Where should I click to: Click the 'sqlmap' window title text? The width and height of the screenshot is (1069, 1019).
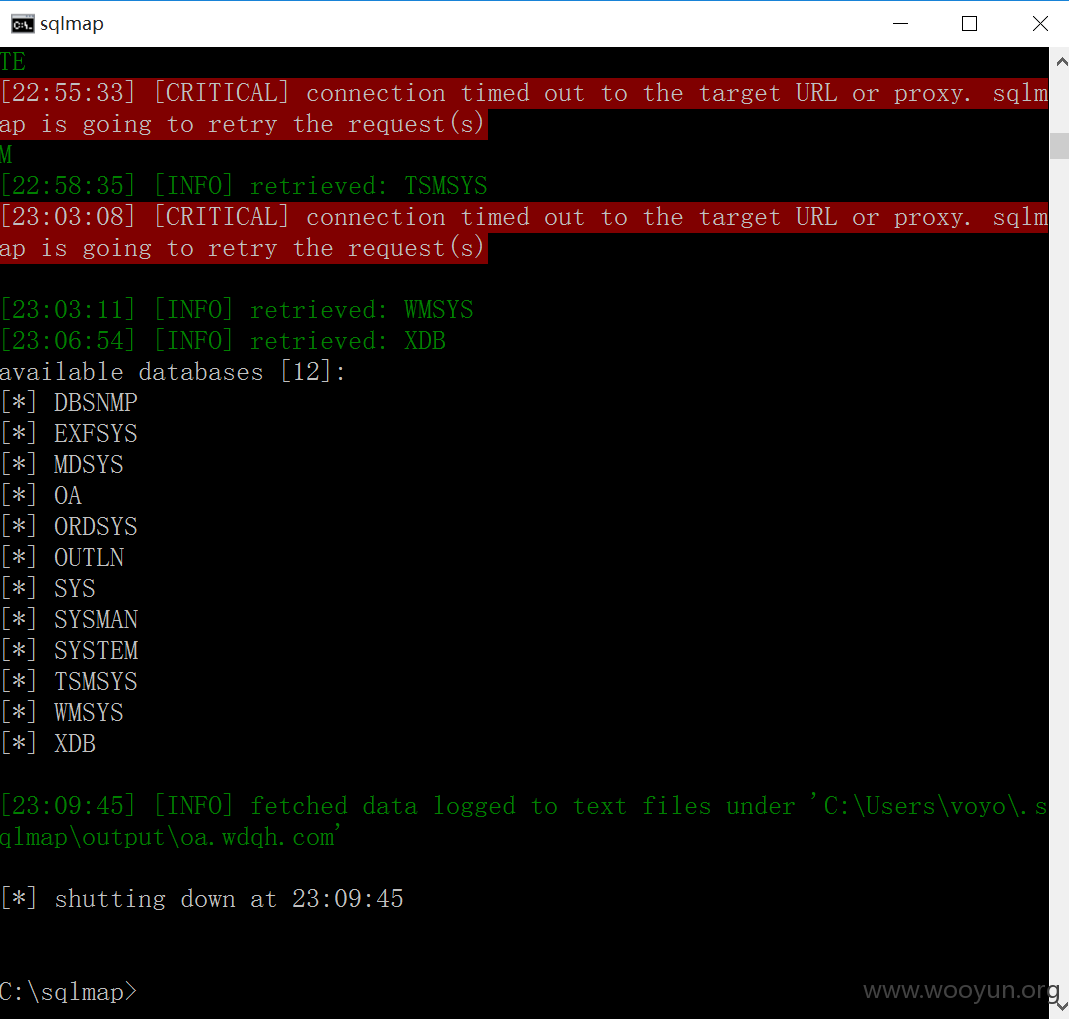(x=72, y=24)
